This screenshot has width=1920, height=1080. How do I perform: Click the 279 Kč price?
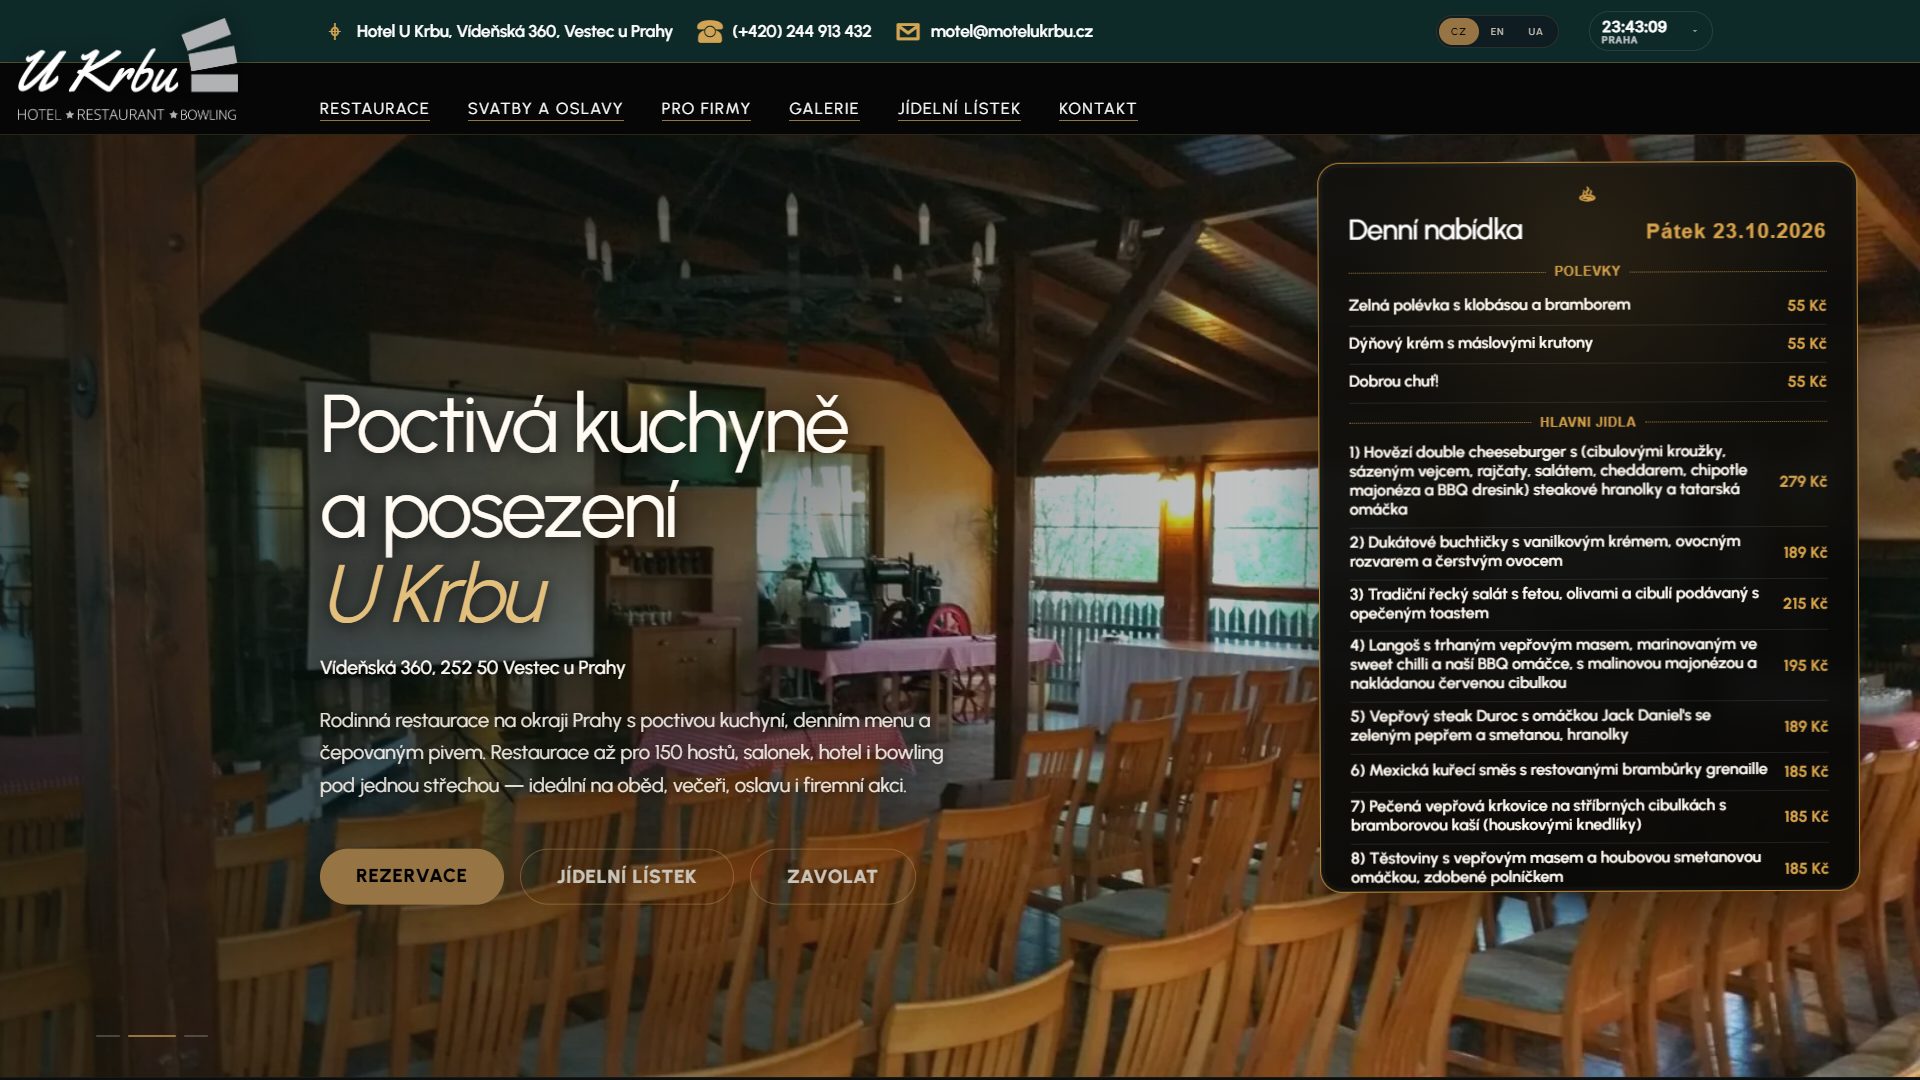tap(1802, 481)
